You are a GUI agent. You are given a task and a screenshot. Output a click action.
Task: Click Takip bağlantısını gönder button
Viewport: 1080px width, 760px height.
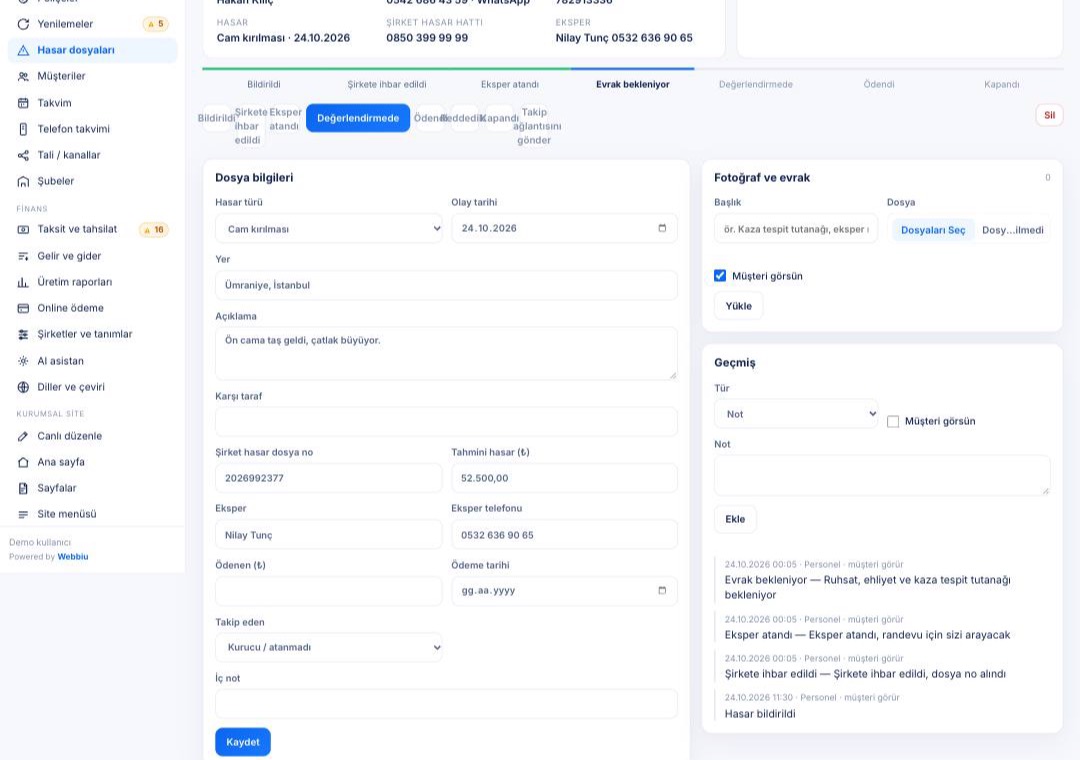pyautogui.click(x=536, y=126)
